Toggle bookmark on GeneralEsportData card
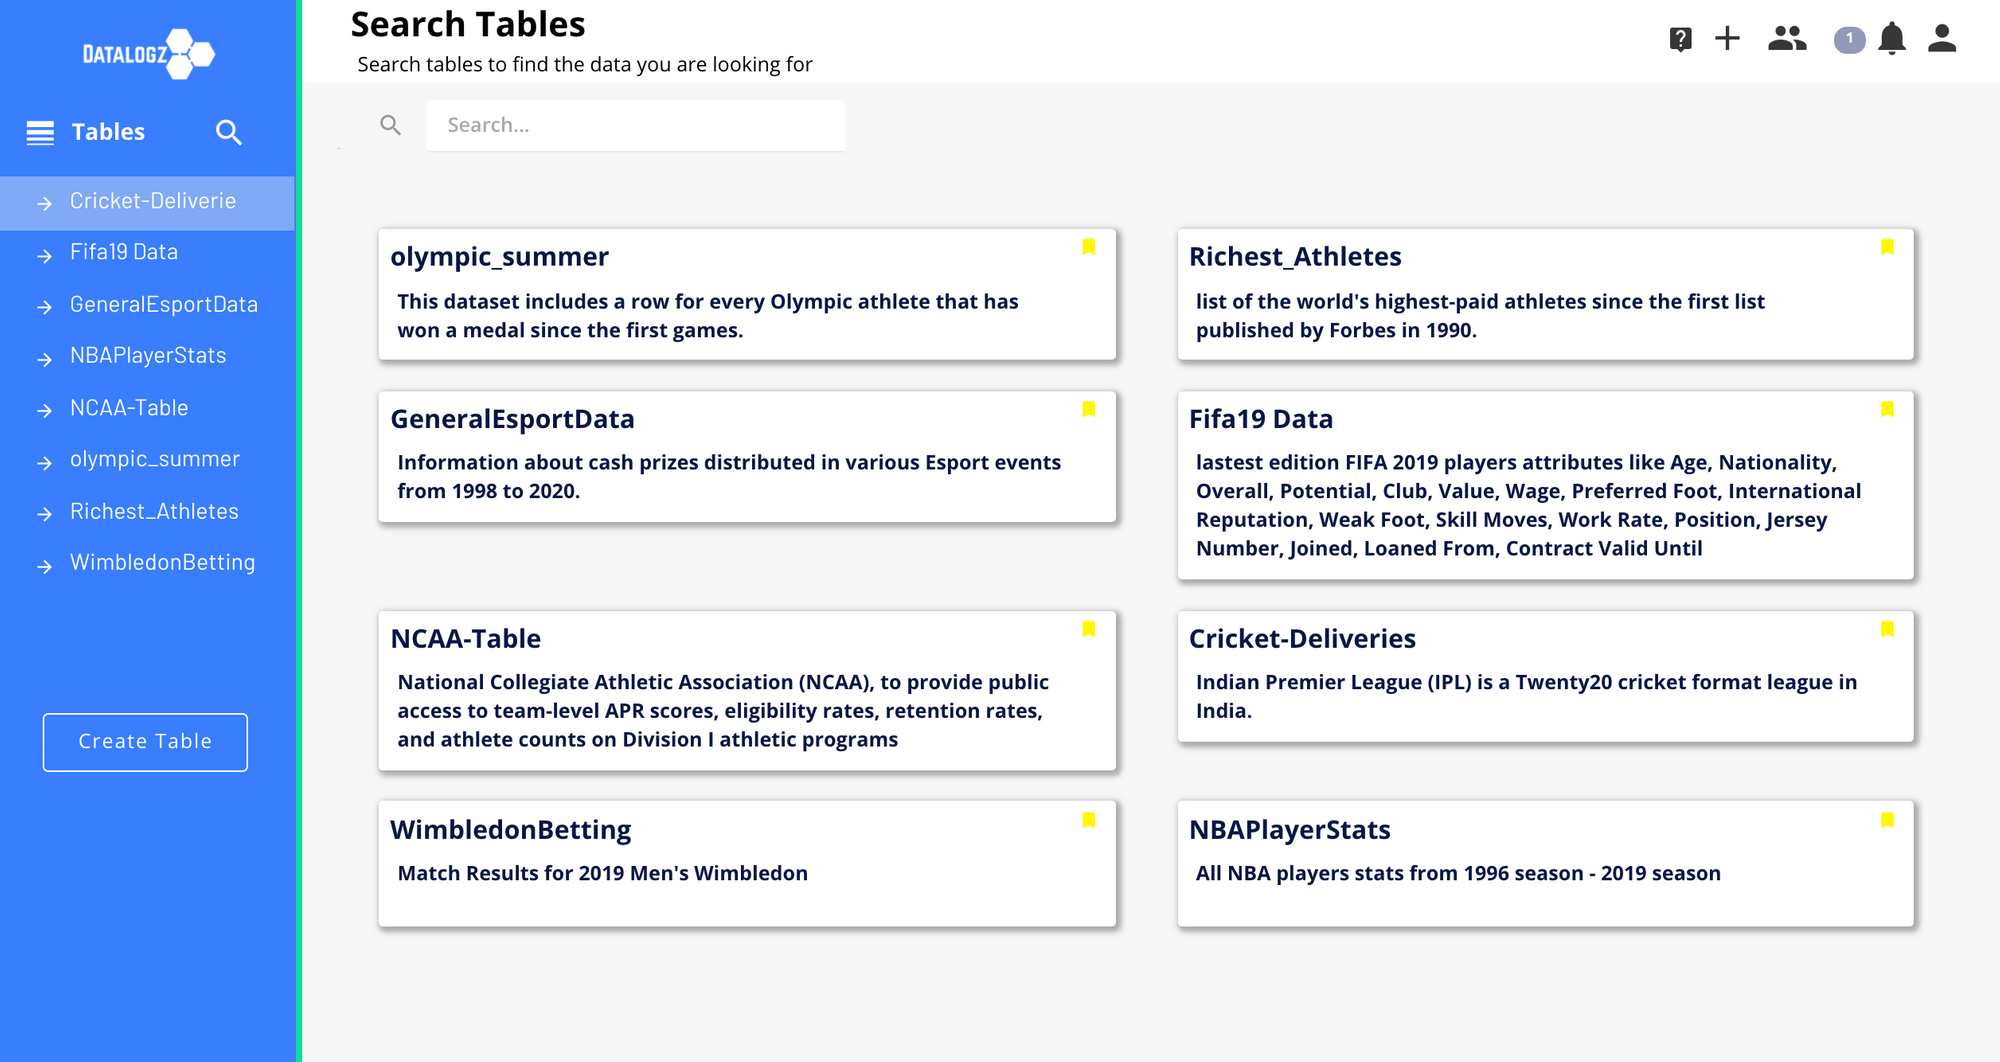Viewport: 2000px width, 1062px height. coord(1089,409)
